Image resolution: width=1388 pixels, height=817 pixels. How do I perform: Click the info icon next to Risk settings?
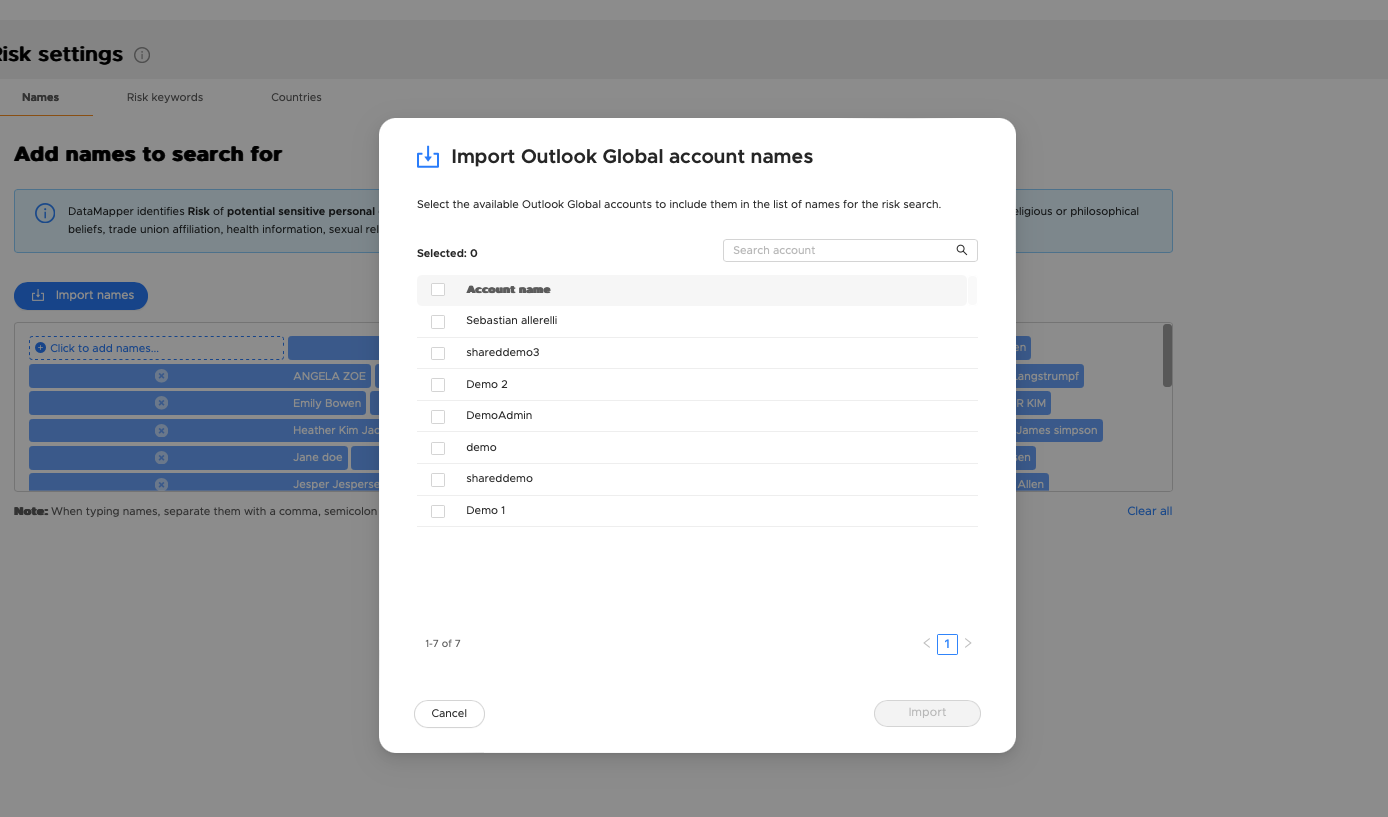(x=142, y=55)
